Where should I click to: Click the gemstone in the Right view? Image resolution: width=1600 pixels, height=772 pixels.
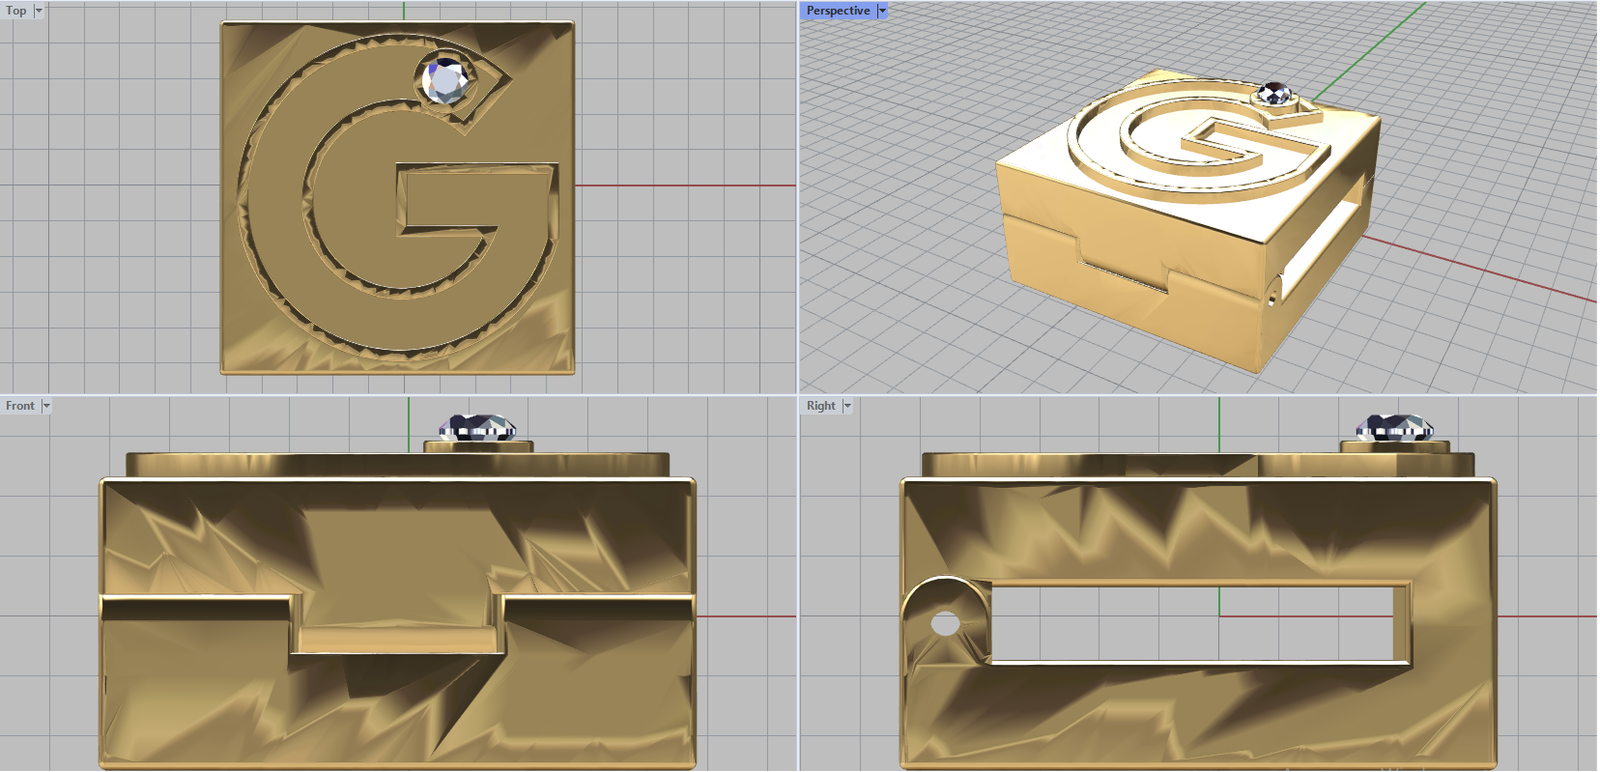point(1394,428)
